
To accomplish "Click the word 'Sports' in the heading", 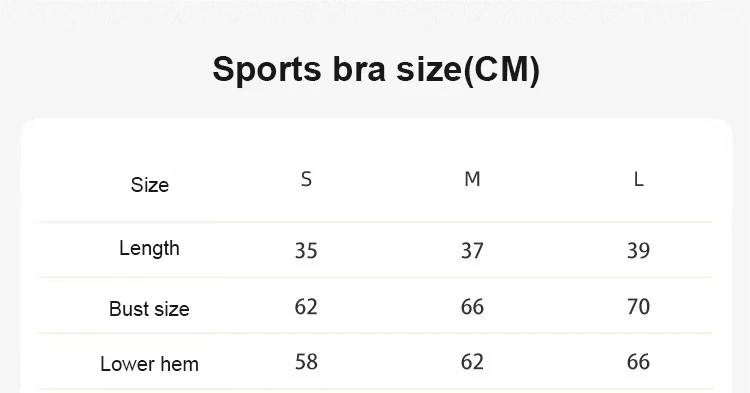I will tap(267, 71).
